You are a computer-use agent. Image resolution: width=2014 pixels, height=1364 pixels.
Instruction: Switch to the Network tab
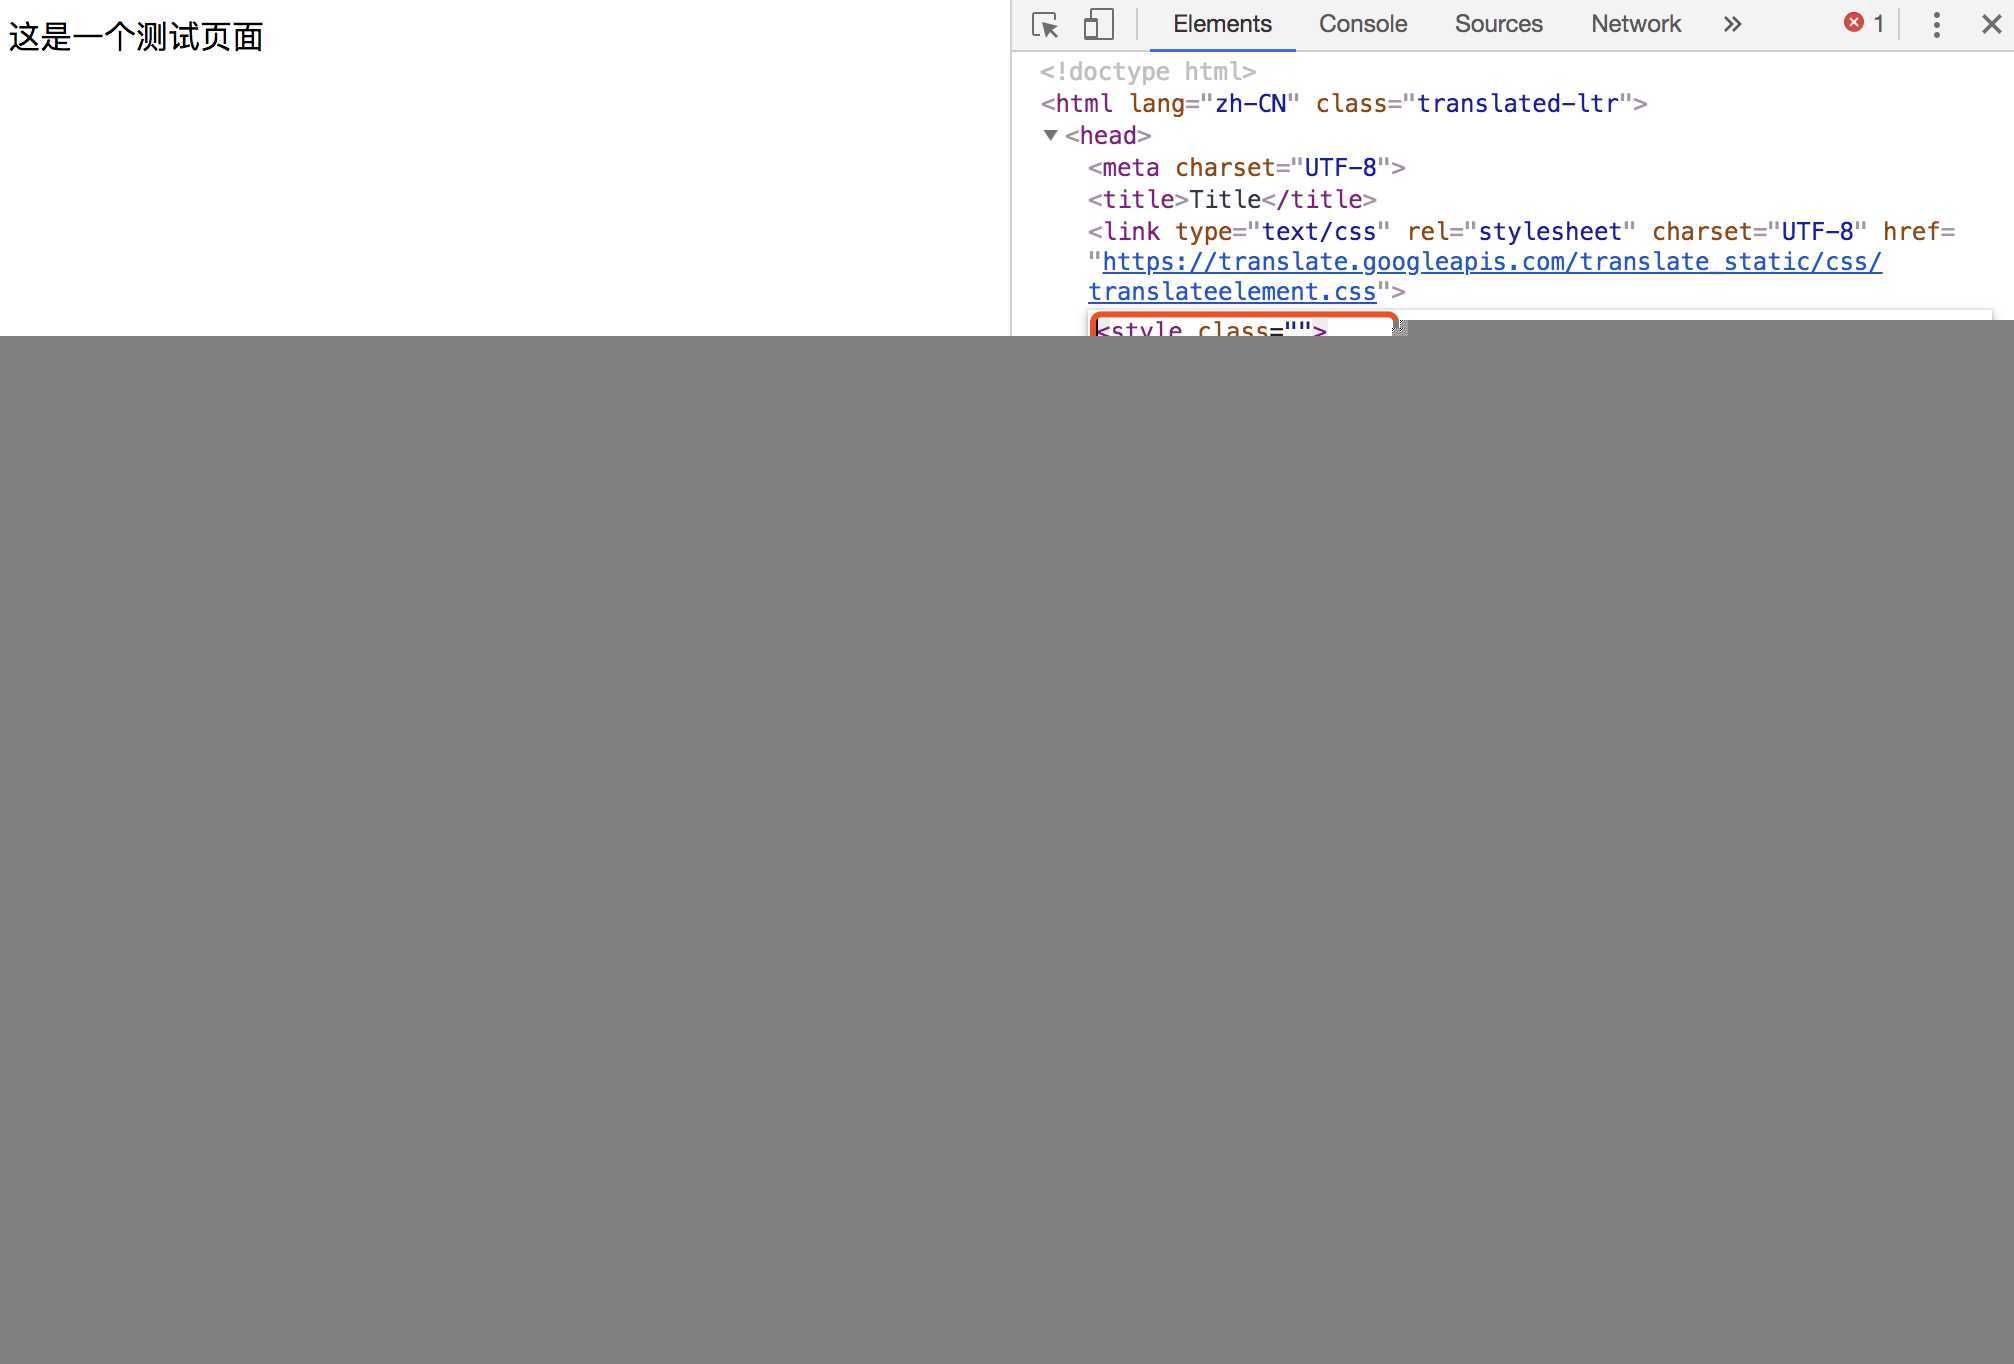(1635, 24)
